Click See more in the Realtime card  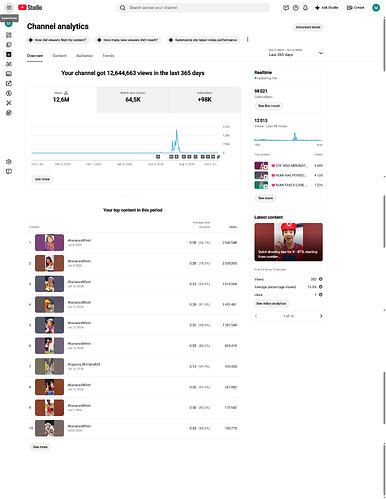click(x=266, y=198)
